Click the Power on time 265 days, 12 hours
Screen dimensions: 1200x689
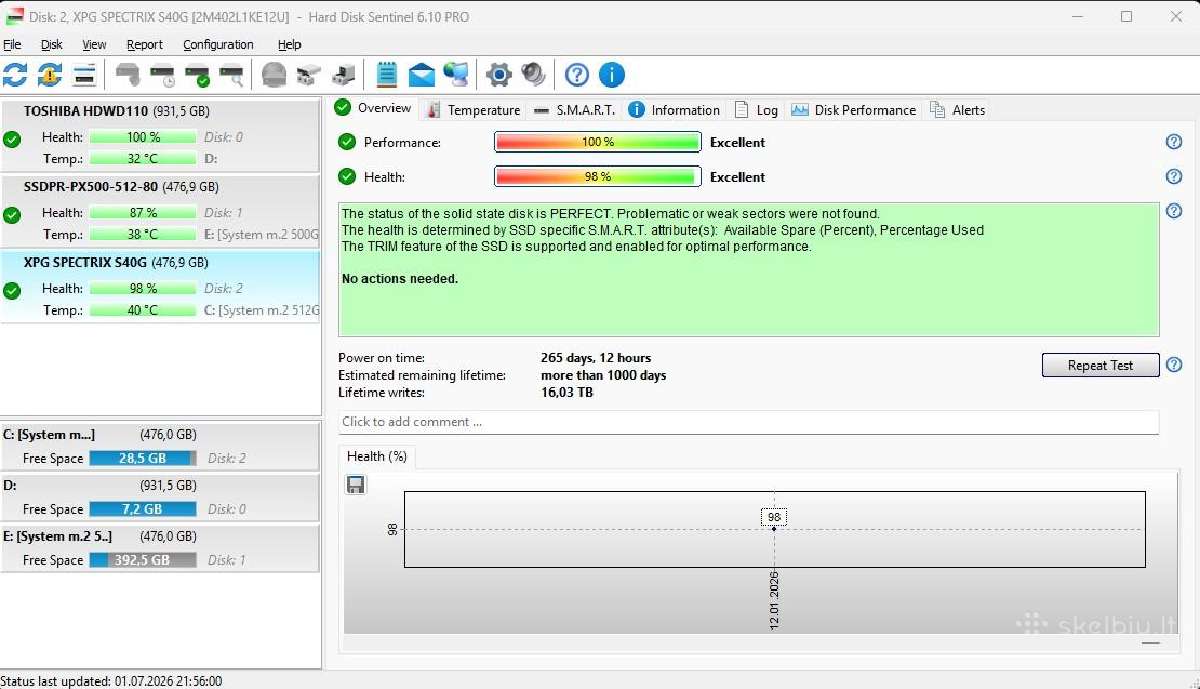[x=596, y=357]
